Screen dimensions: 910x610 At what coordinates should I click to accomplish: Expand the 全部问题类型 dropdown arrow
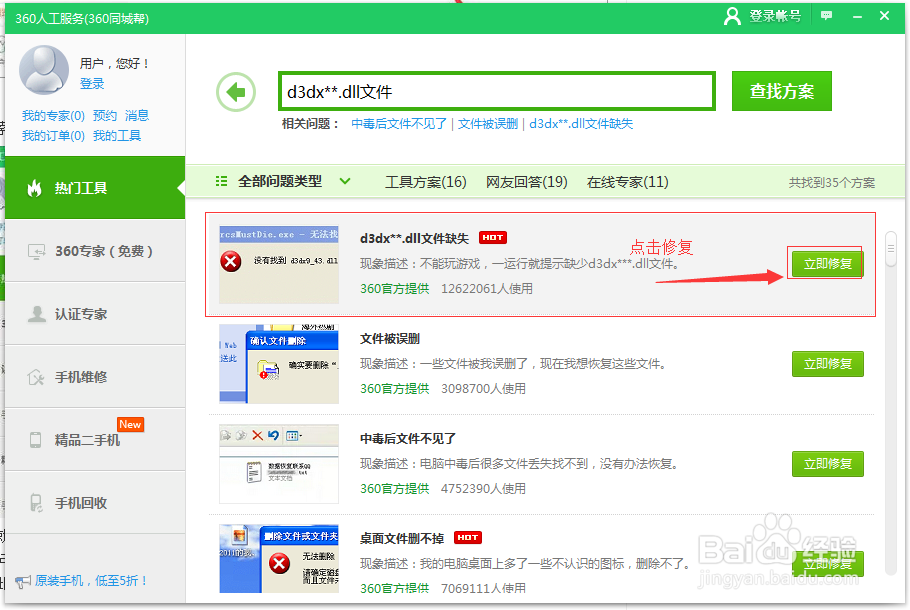pos(345,181)
